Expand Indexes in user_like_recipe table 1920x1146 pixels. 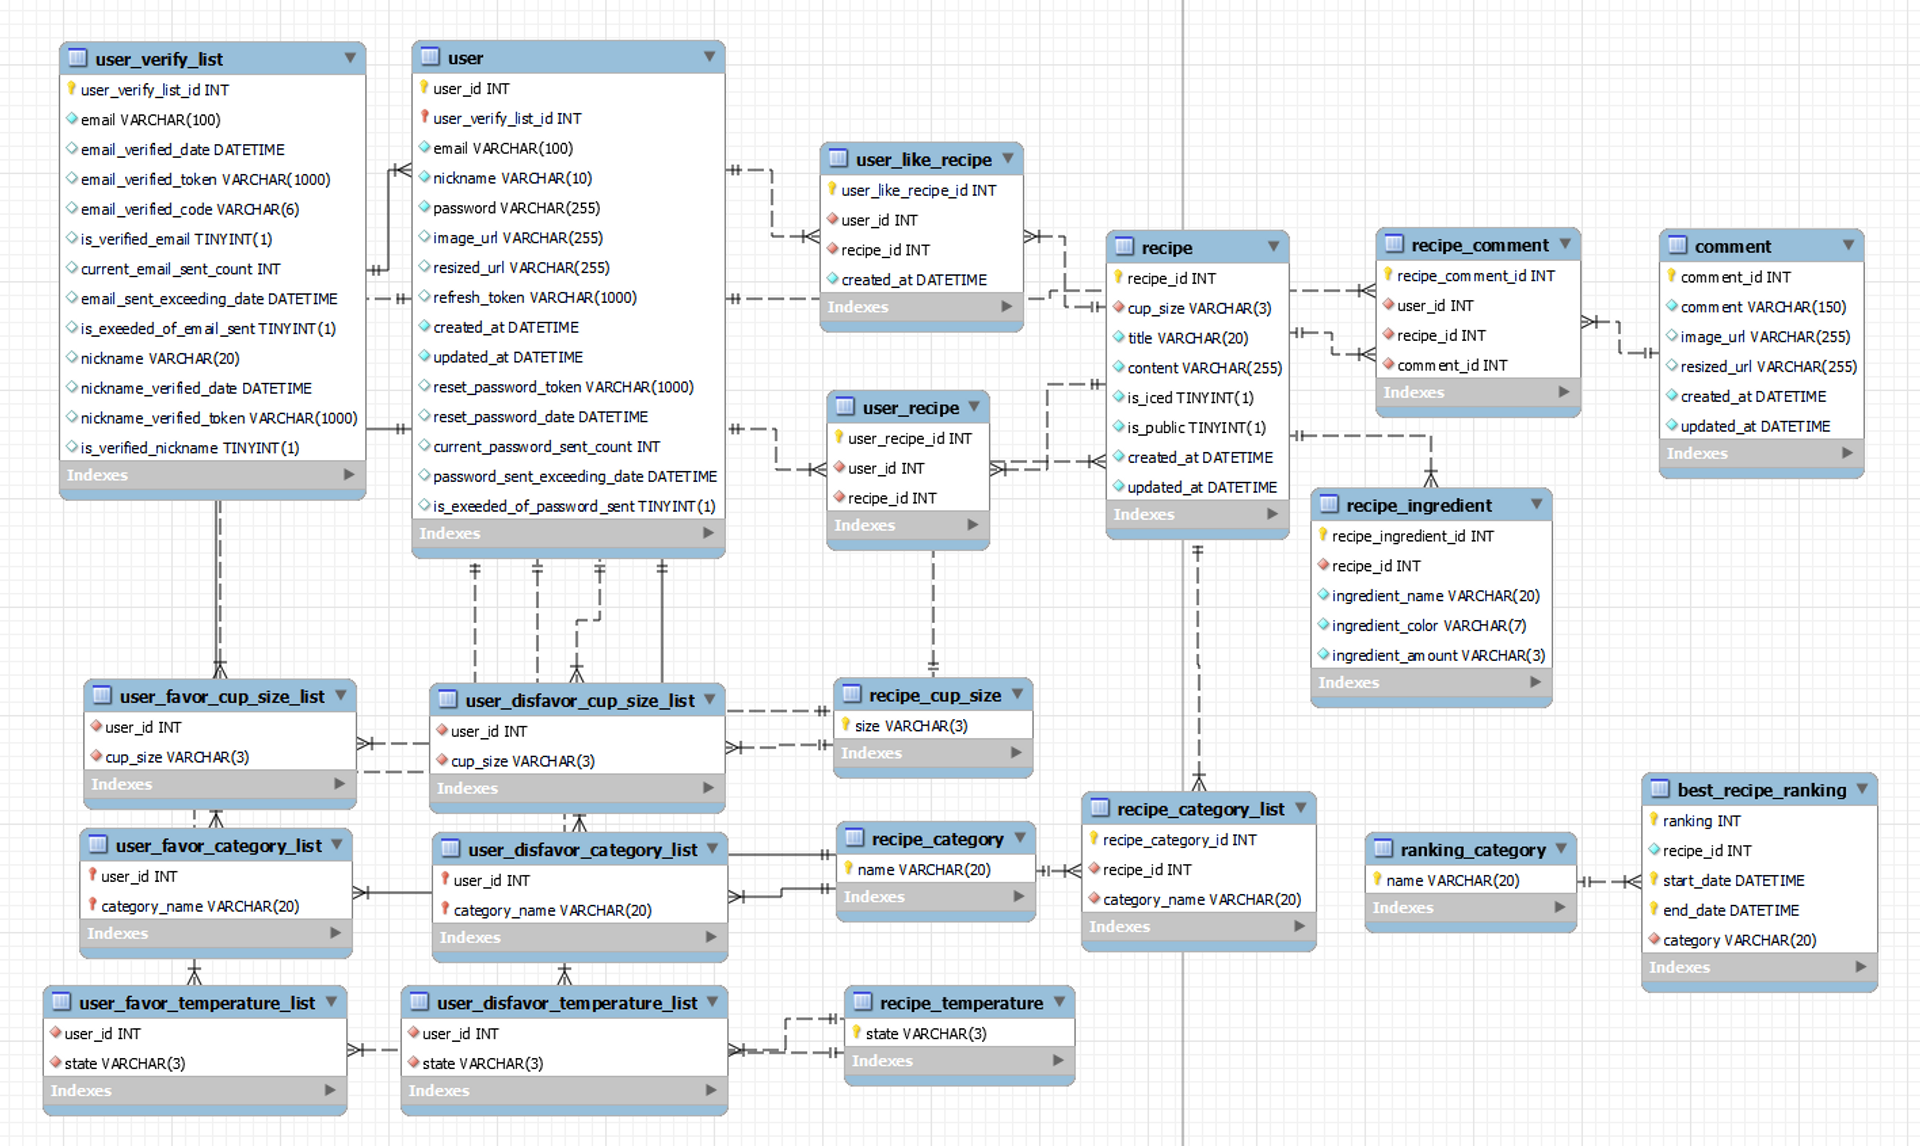click(x=1007, y=306)
